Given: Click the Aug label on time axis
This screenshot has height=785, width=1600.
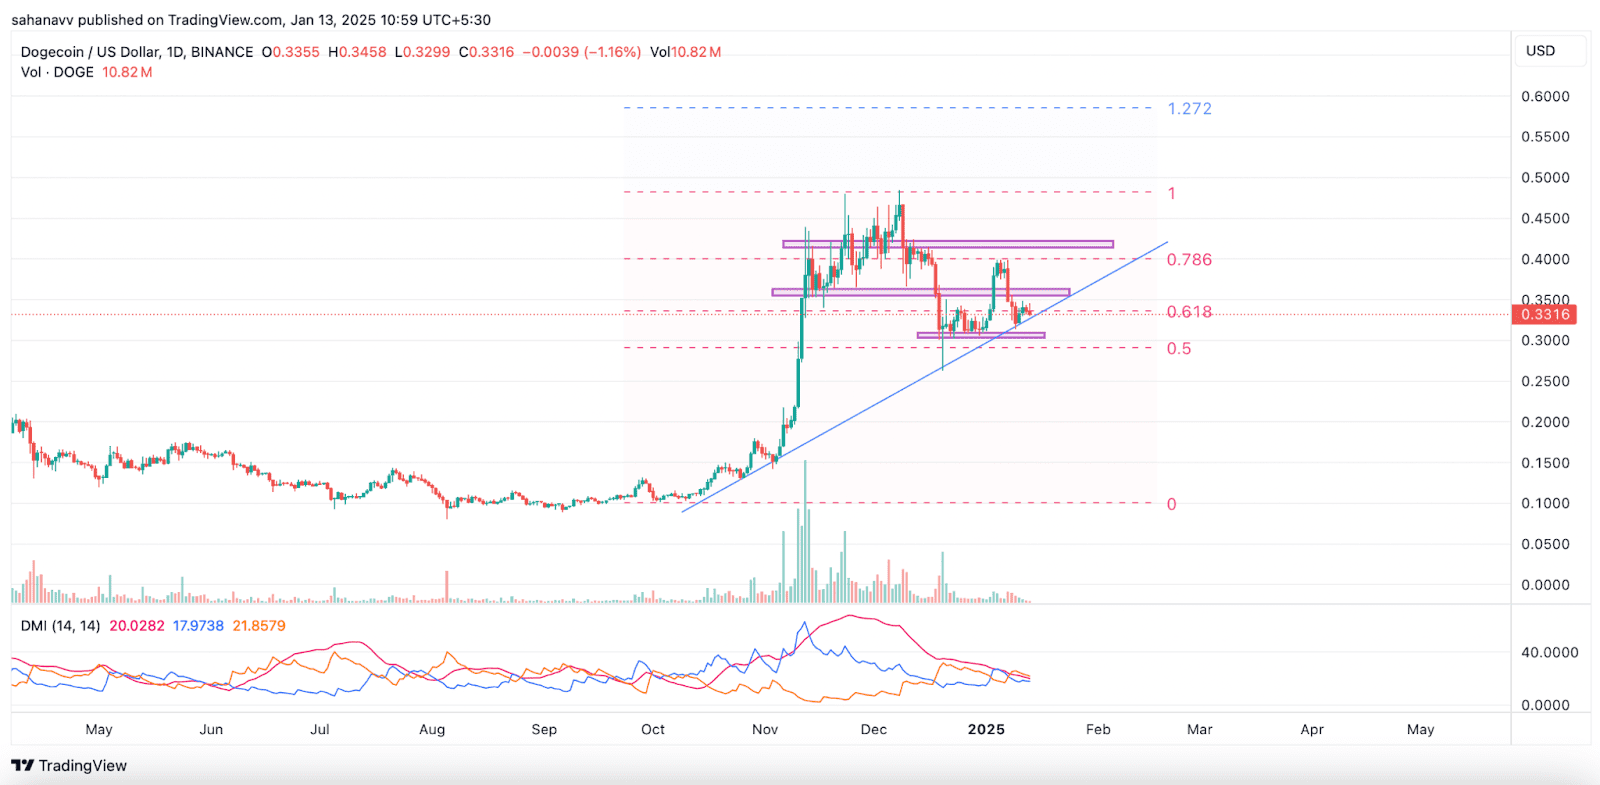Looking at the screenshot, I should pyautogui.click(x=432, y=729).
